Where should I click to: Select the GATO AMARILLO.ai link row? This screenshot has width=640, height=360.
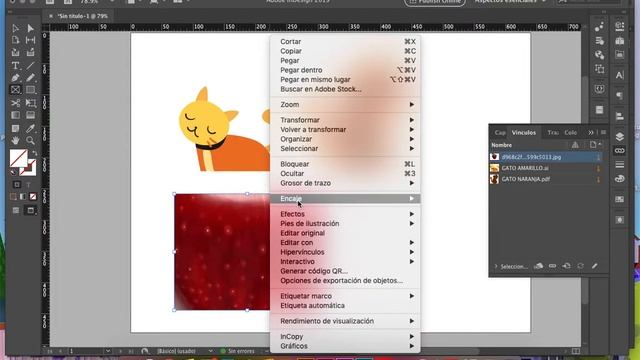pyautogui.click(x=546, y=168)
